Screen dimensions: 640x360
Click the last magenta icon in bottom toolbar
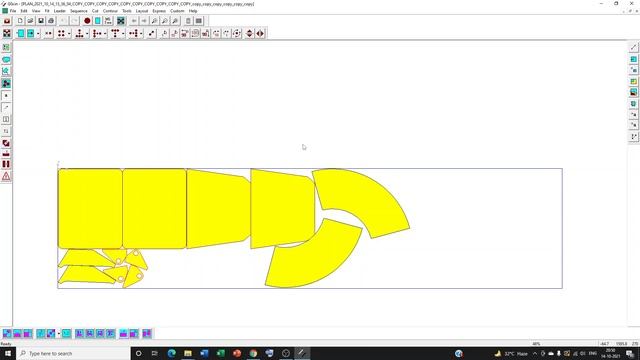click(147, 333)
